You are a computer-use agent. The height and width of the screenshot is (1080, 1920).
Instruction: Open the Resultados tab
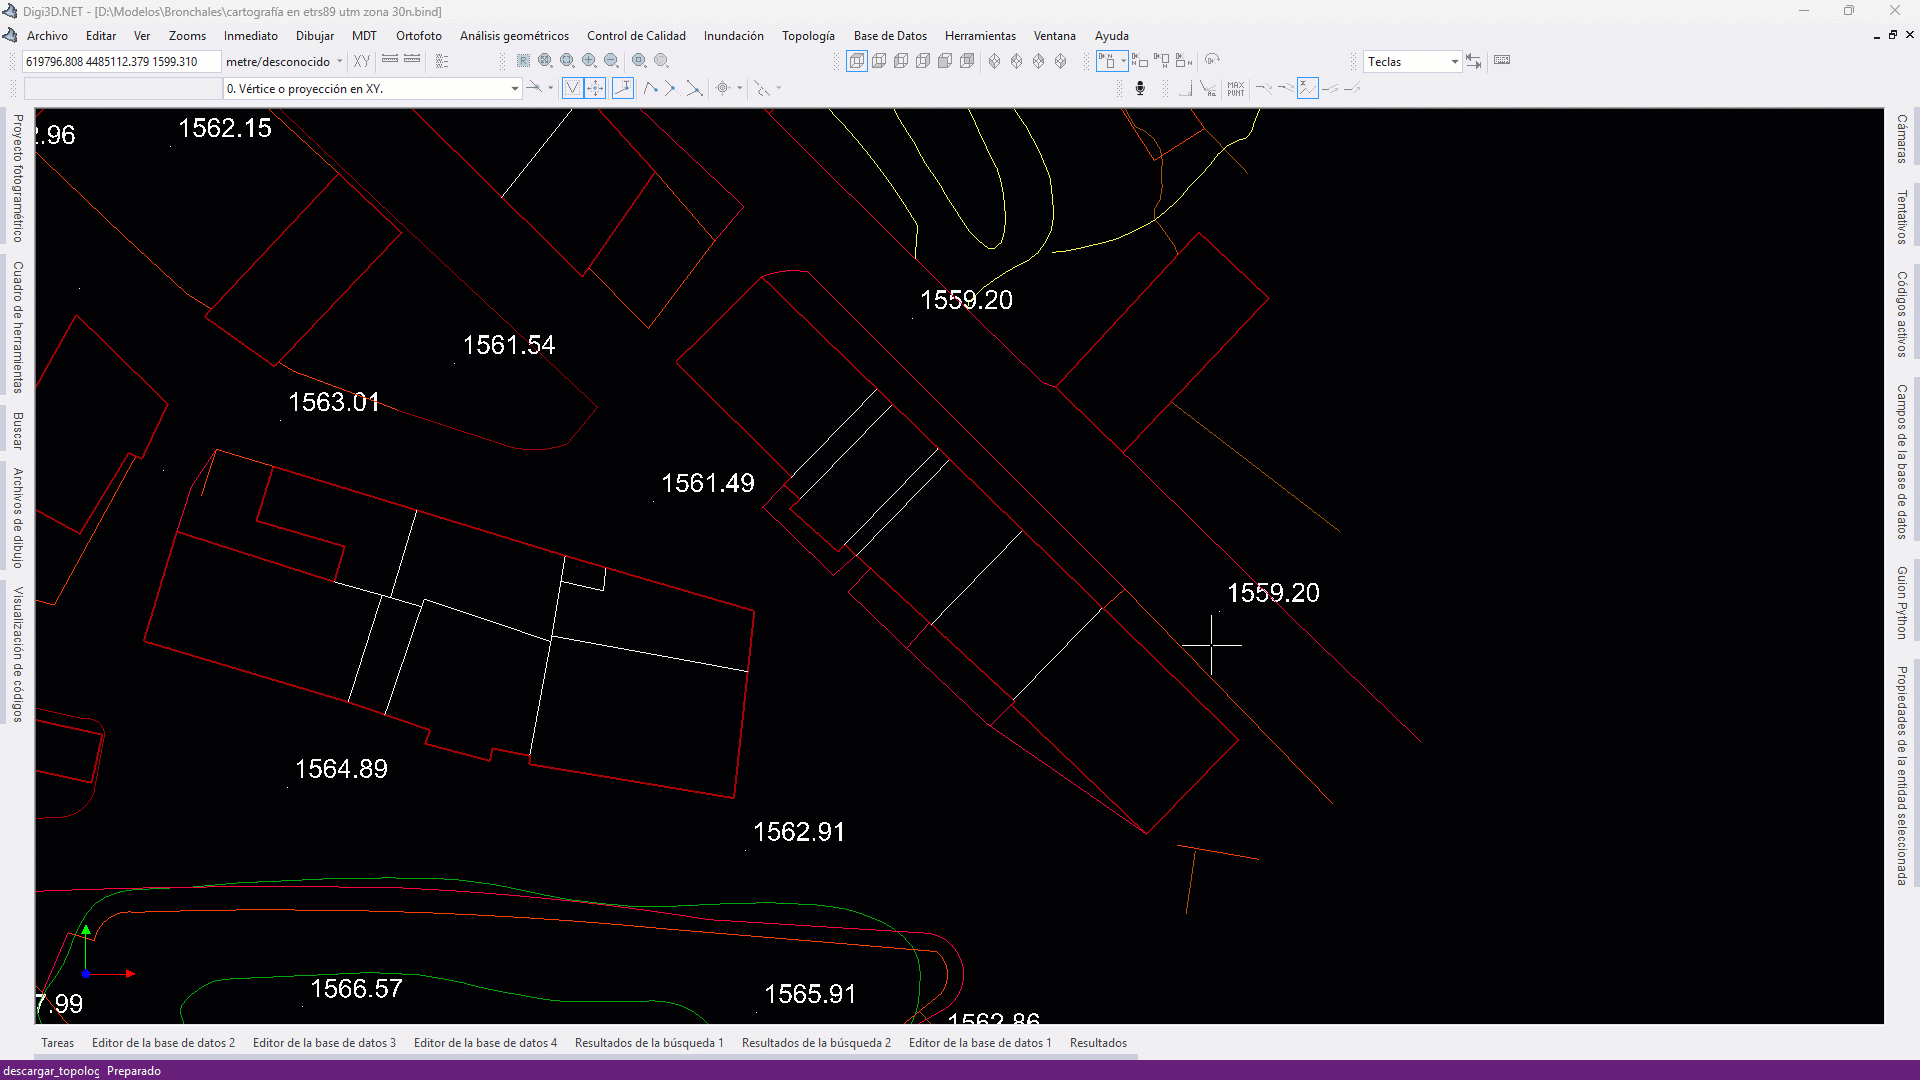coord(1098,1043)
